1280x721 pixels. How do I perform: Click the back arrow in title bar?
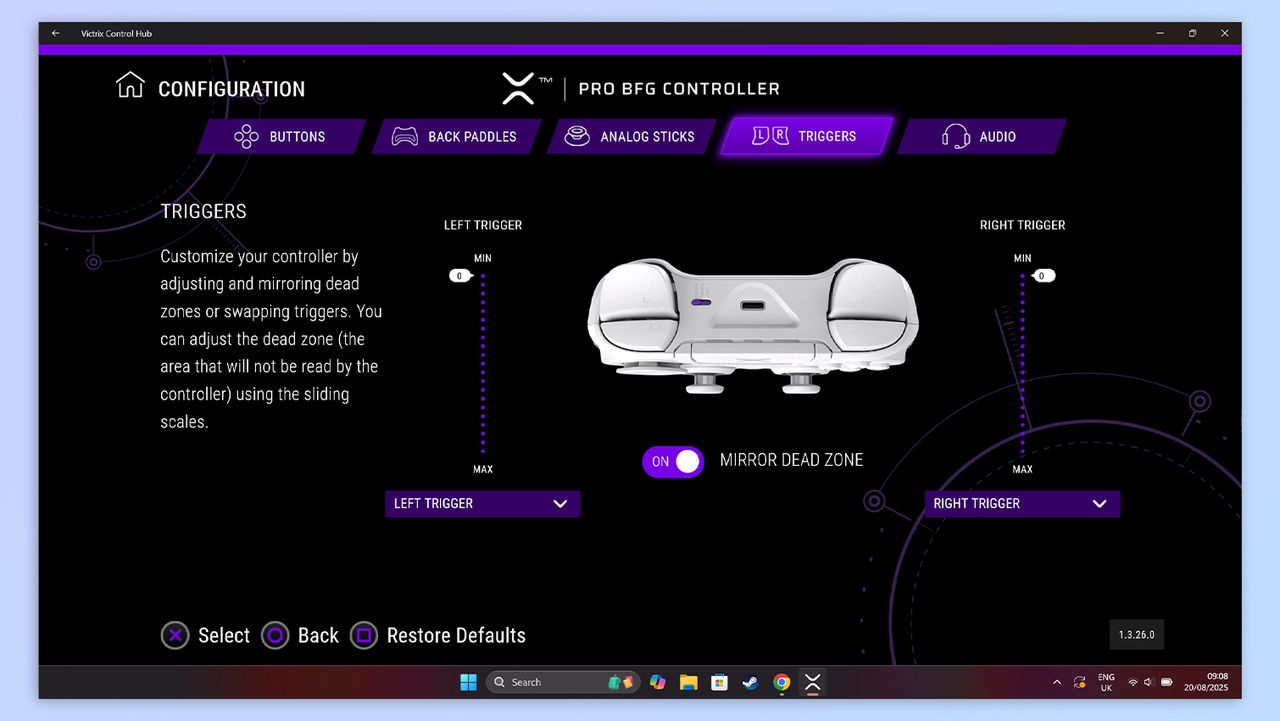coord(56,33)
